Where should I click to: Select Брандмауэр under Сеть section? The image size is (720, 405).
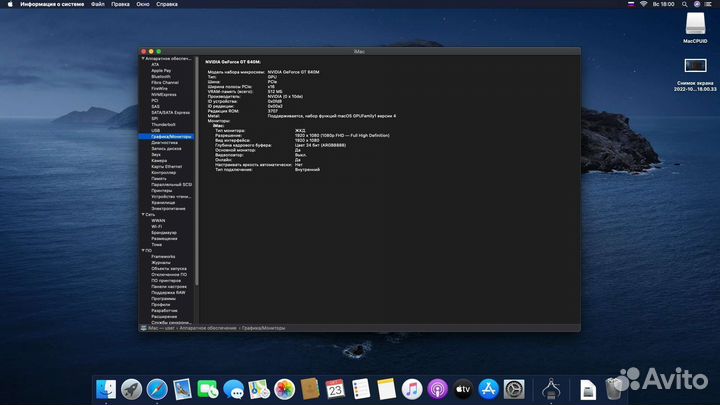164,233
